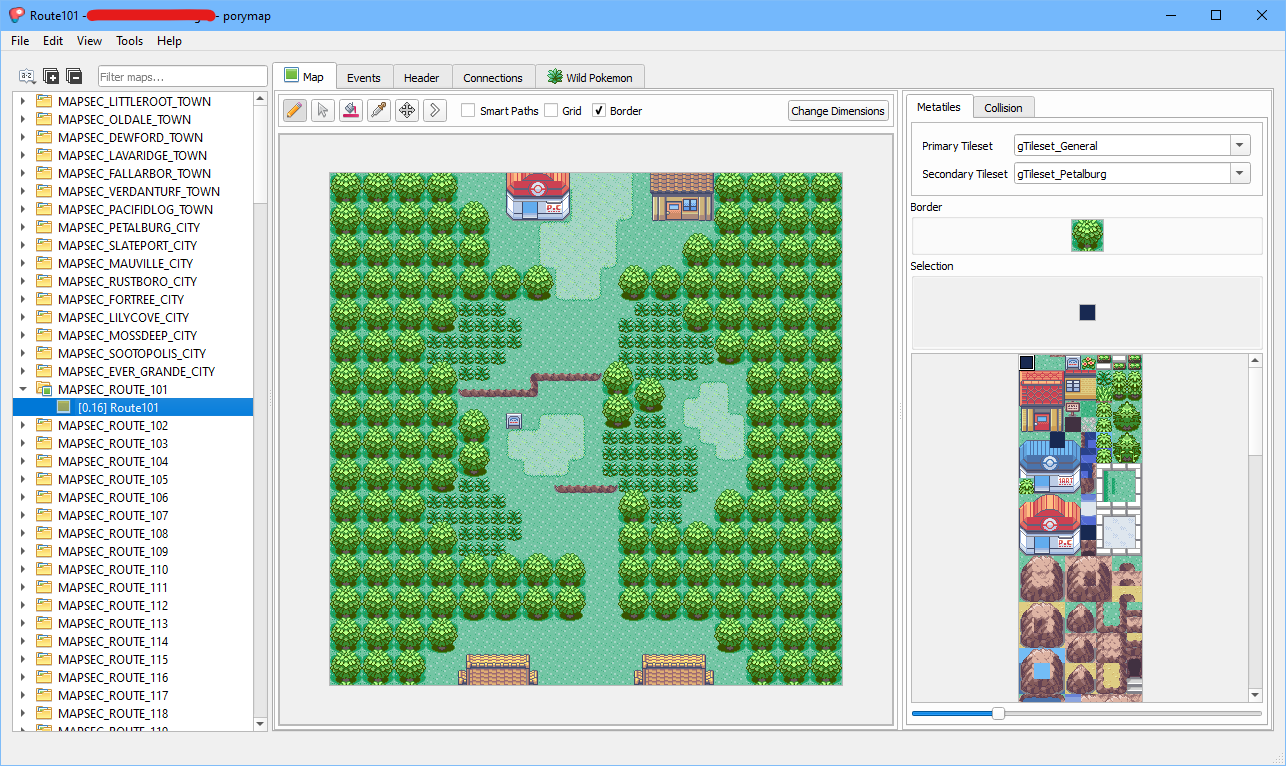Uncheck the Border checkbox

tap(599, 111)
